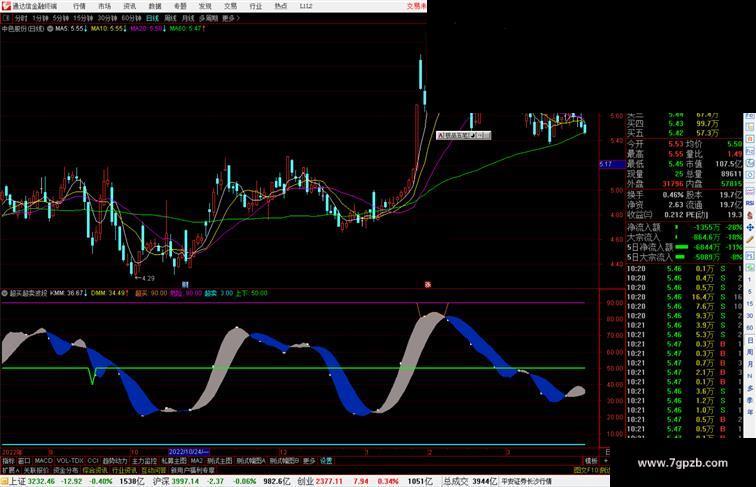
Task: Open the 多周期 view tab
Action: coord(208,18)
